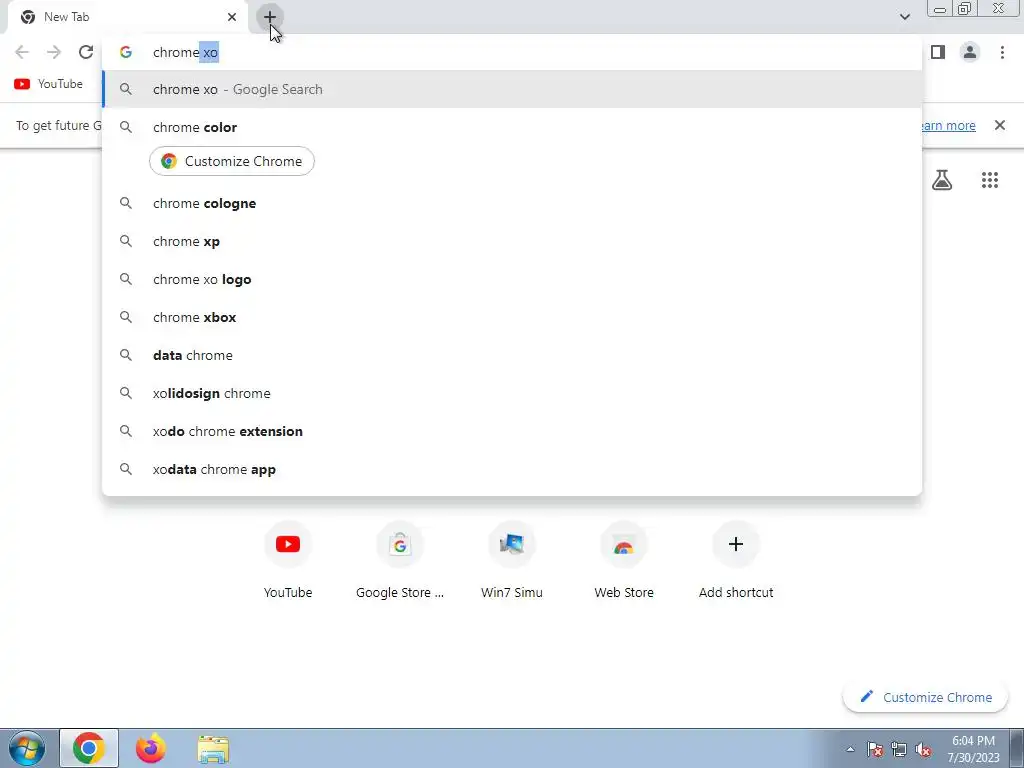Choose 'data chrome' suggestion

(512, 355)
